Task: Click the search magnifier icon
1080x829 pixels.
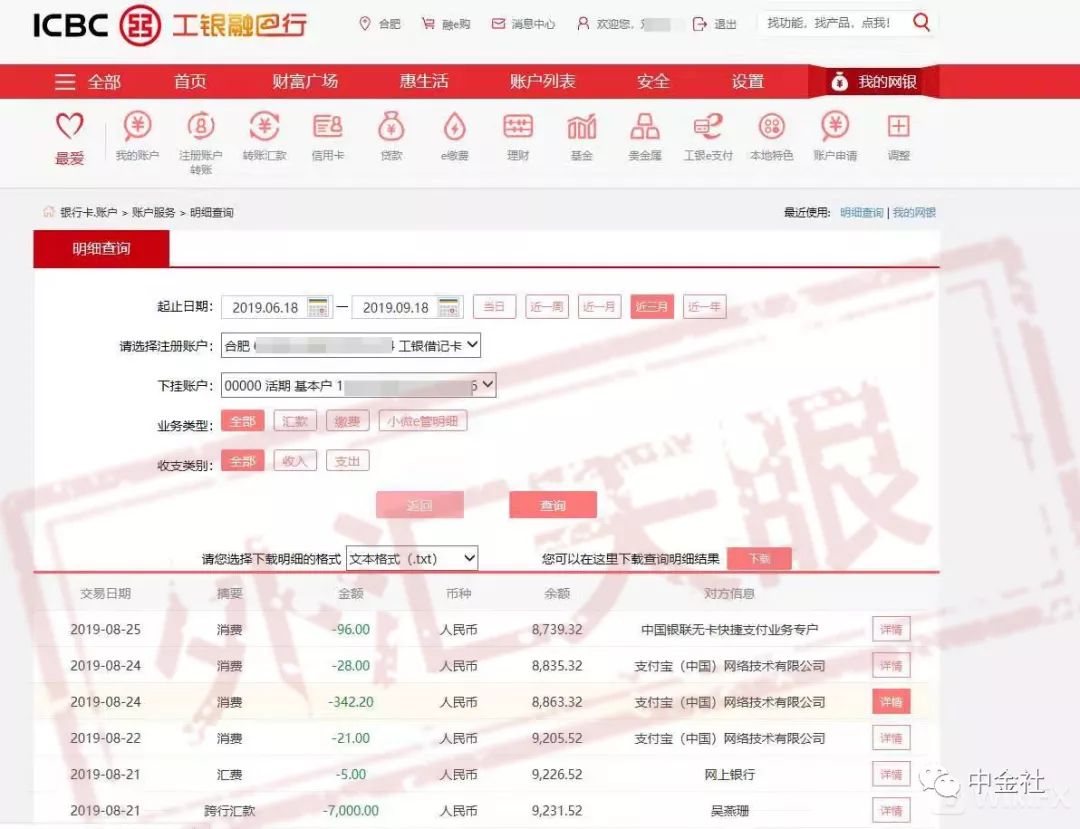Action: pos(921,23)
